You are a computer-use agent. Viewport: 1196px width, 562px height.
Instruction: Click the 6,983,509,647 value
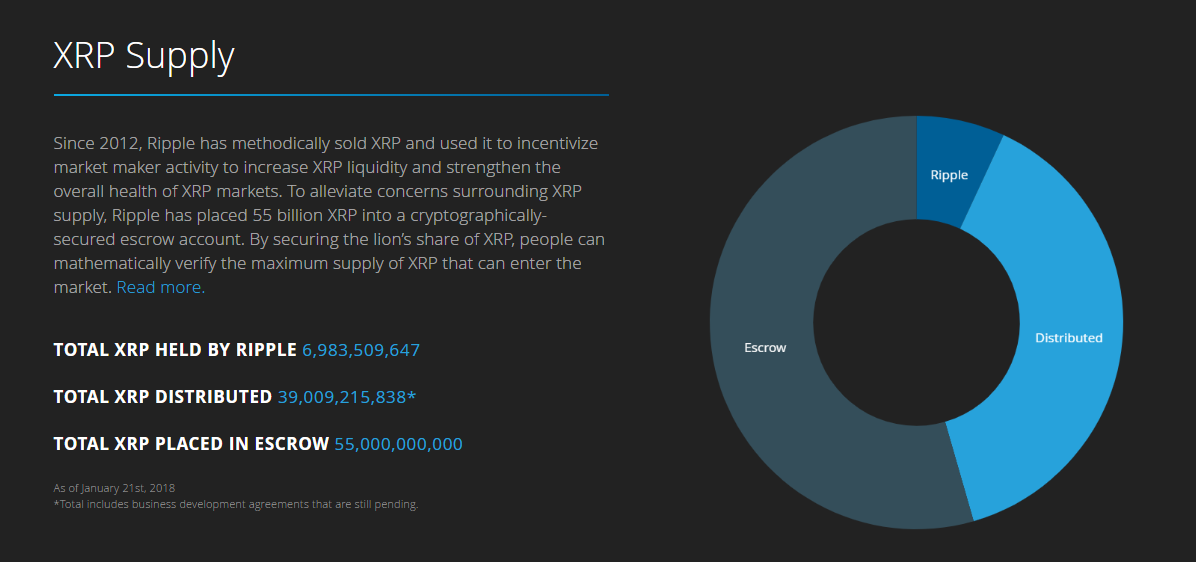pyautogui.click(x=360, y=350)
